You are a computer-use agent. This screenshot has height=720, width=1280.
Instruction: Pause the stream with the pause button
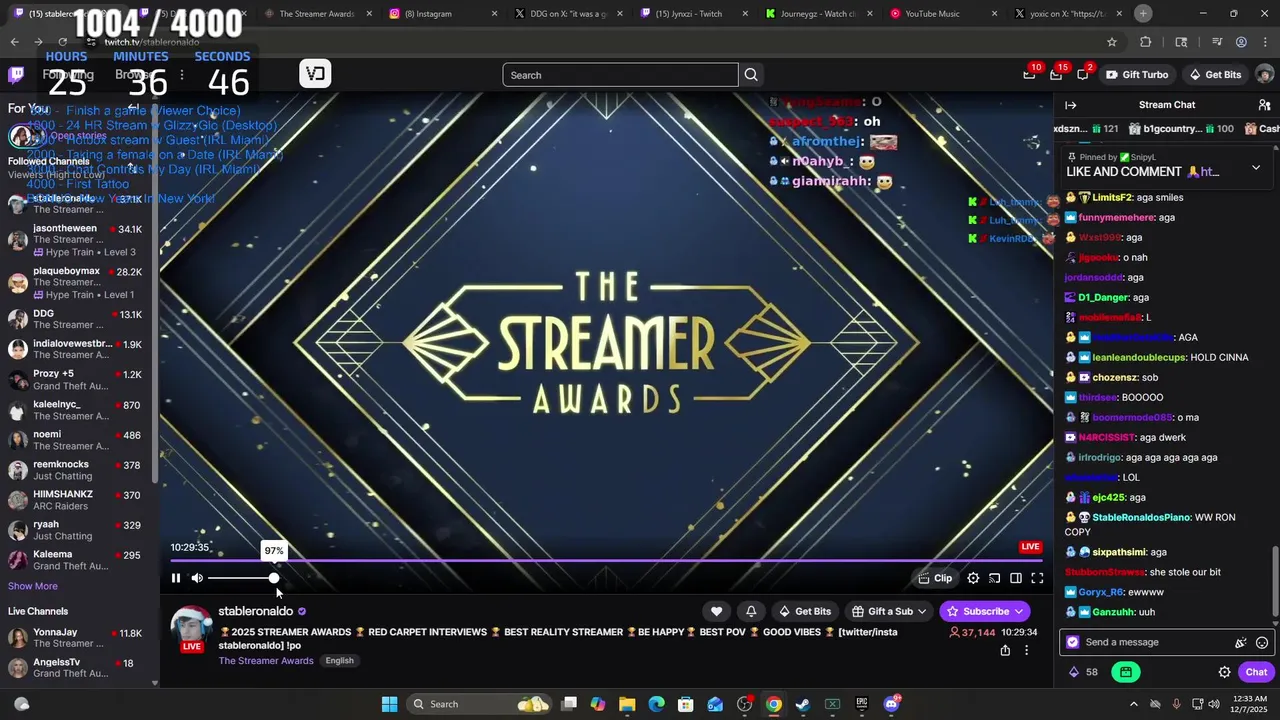176,578
